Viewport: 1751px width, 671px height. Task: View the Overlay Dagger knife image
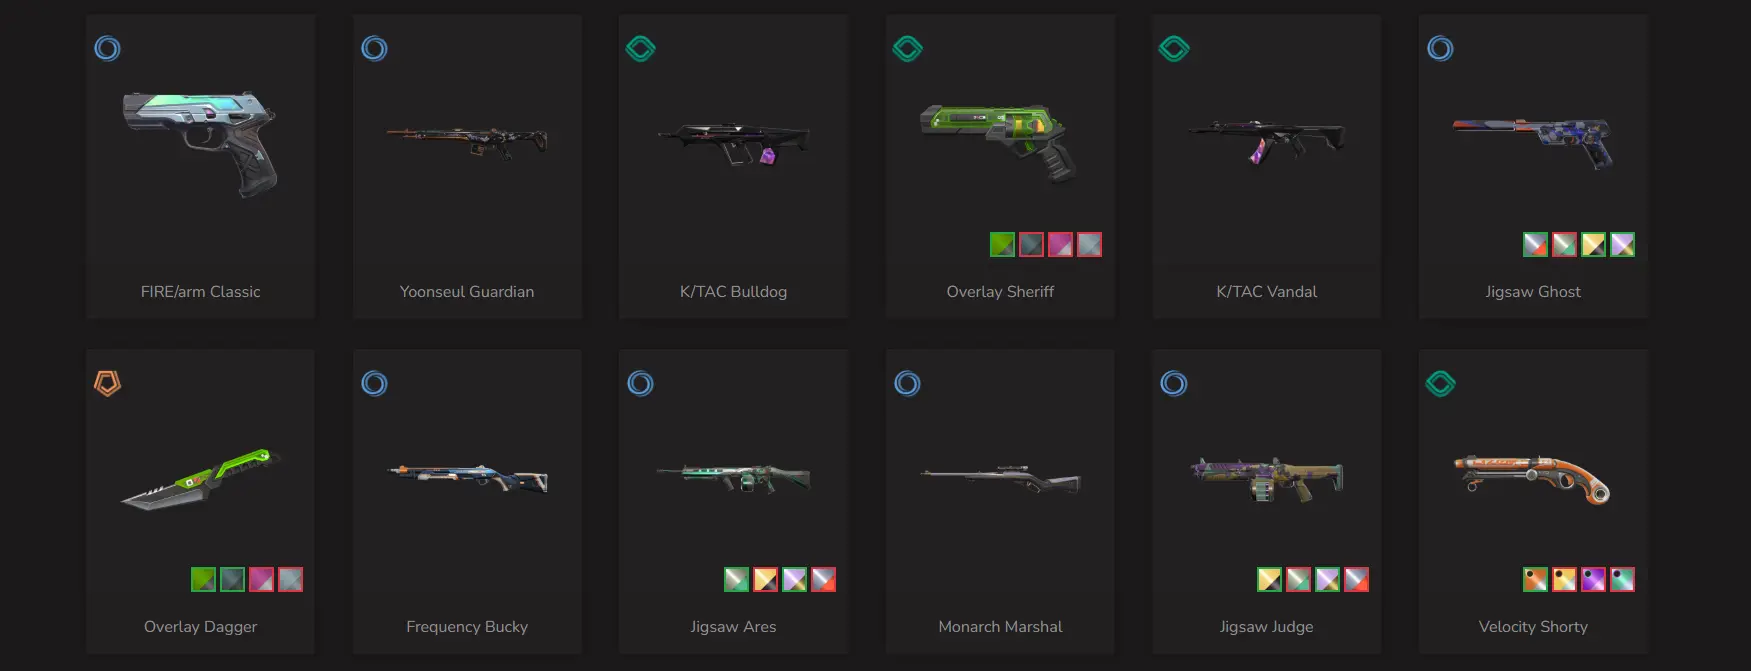tap(200, 478)
